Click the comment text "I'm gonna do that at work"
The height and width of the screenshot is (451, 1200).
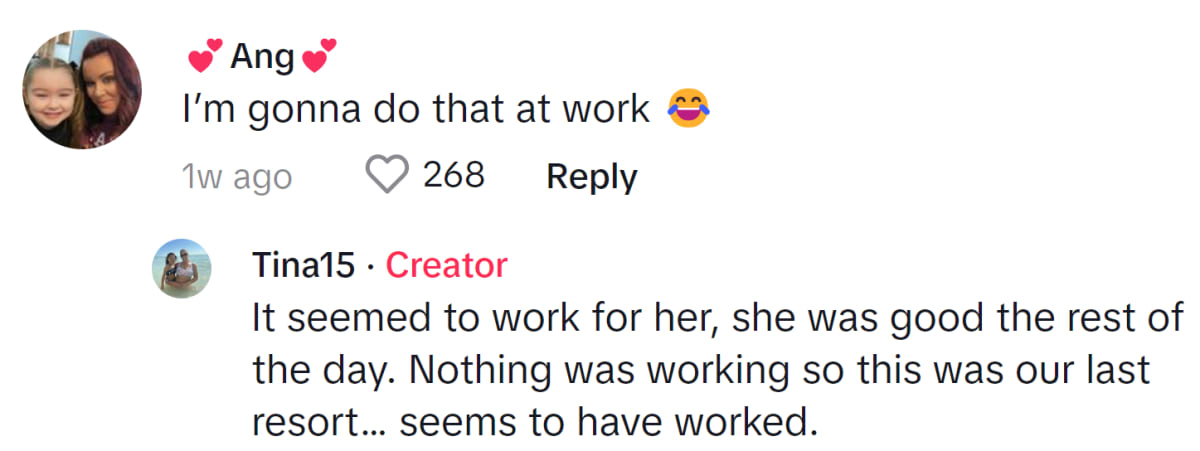point(416,110)
